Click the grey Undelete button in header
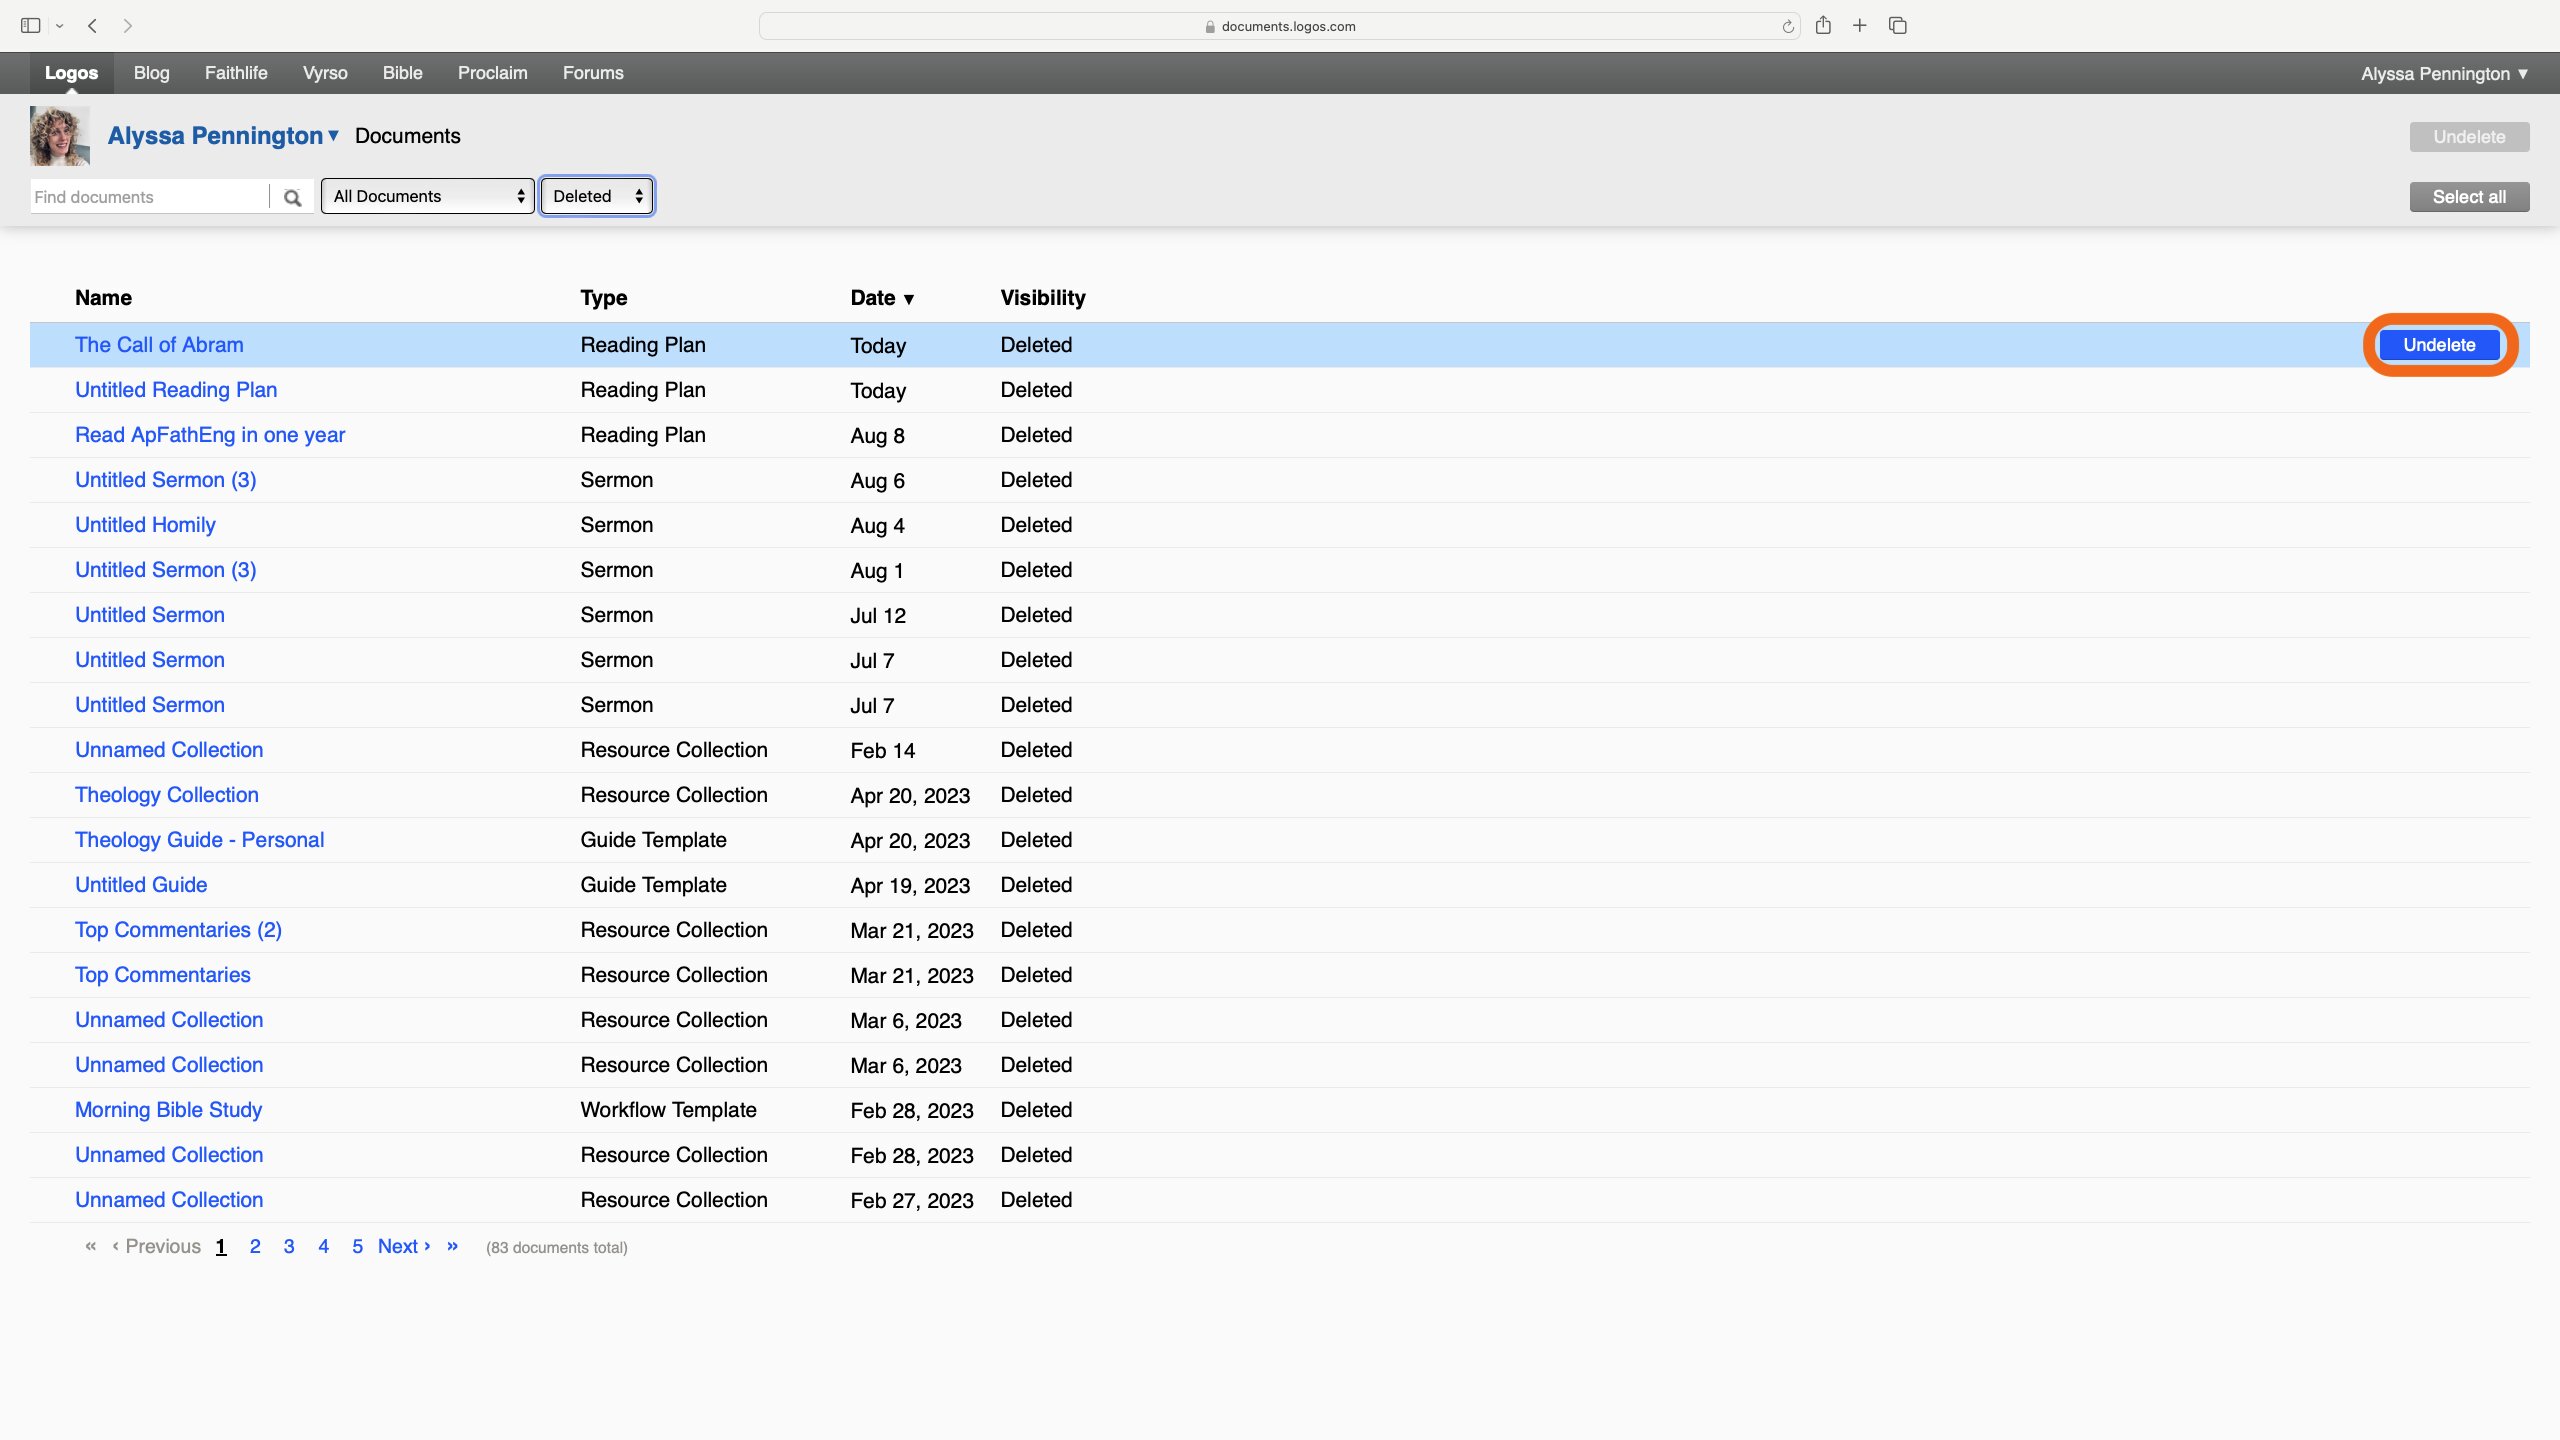The width and height of the screenshot is (2560, 1440). (2469, 137)
